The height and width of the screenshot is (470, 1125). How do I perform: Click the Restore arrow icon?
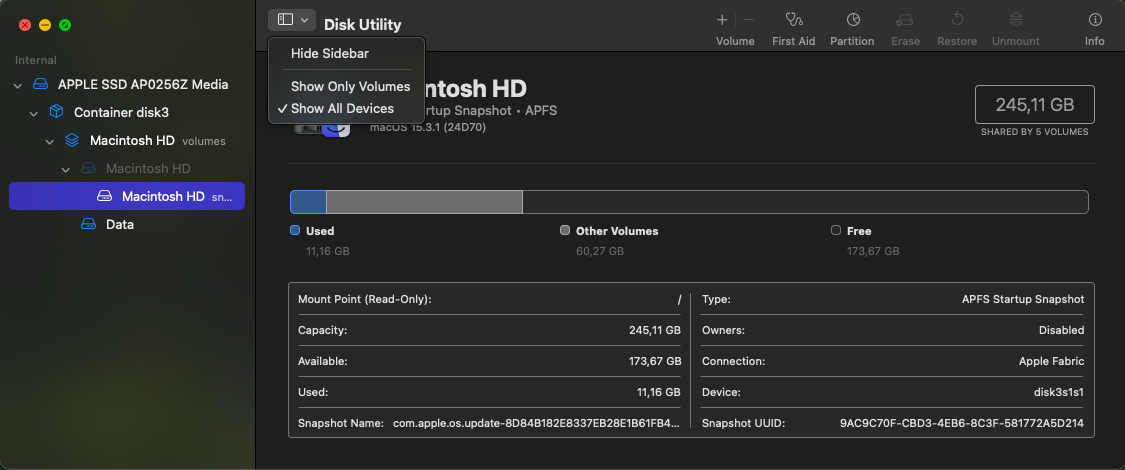(x=957, y=20)
